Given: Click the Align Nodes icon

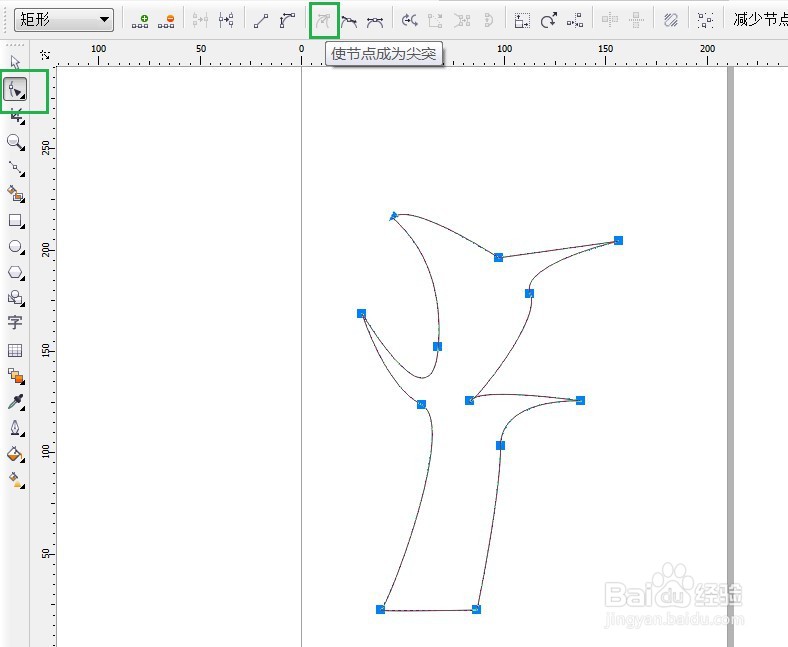Looking at the screenshot, I should (x=574, y=21).
